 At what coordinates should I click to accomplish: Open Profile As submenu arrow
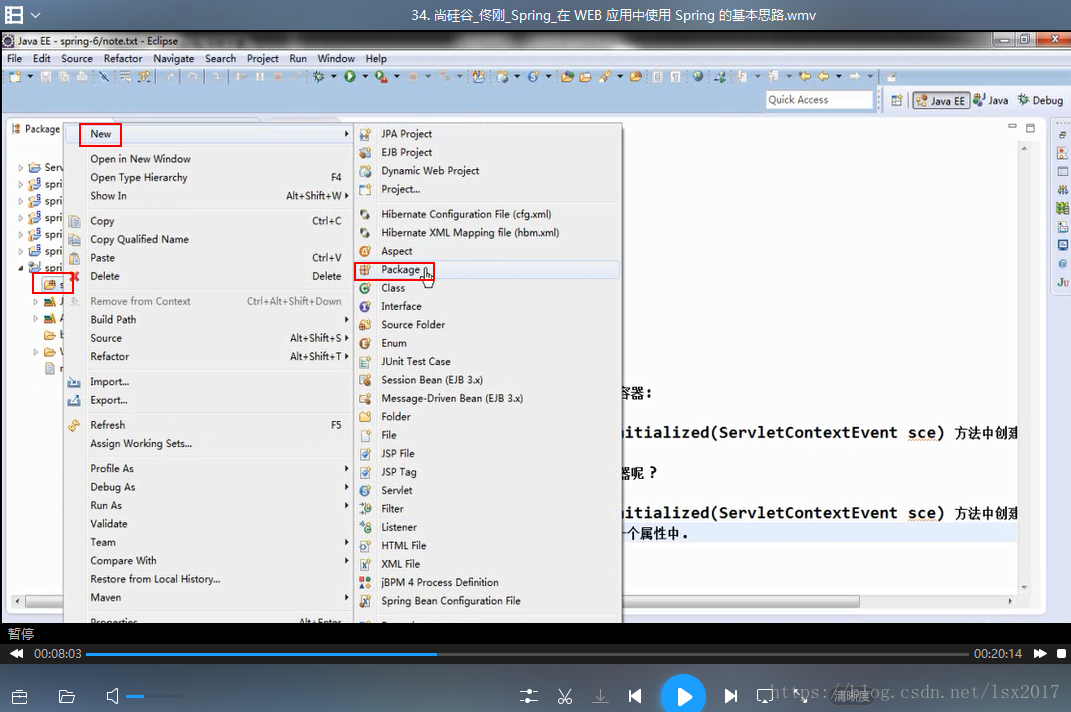tap(346, 469)
